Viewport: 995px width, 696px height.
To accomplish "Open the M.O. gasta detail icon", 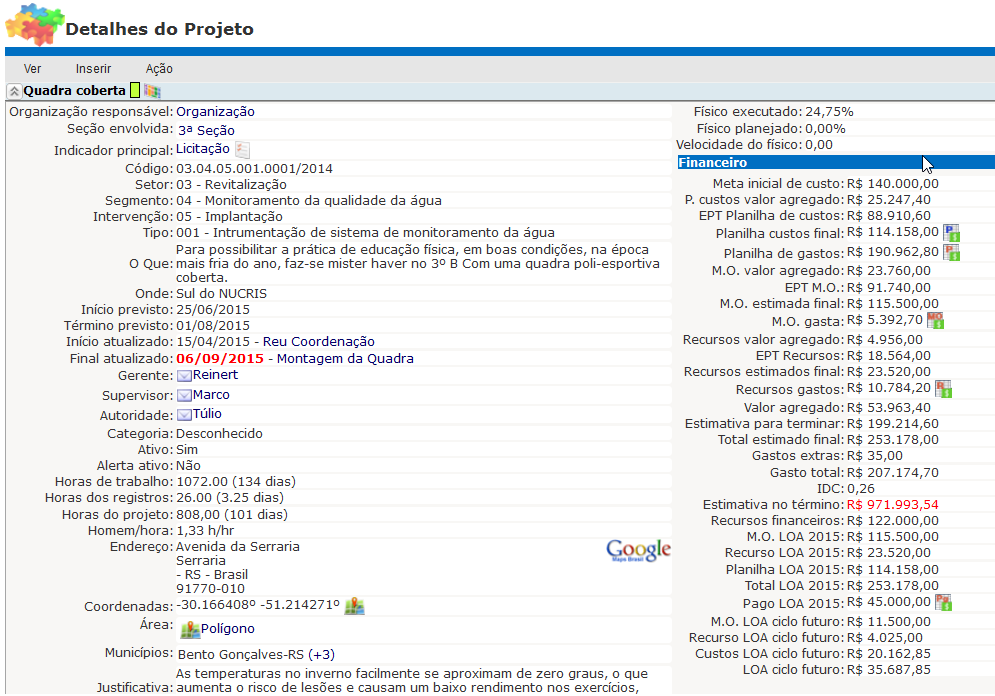I will coord(935,320).
